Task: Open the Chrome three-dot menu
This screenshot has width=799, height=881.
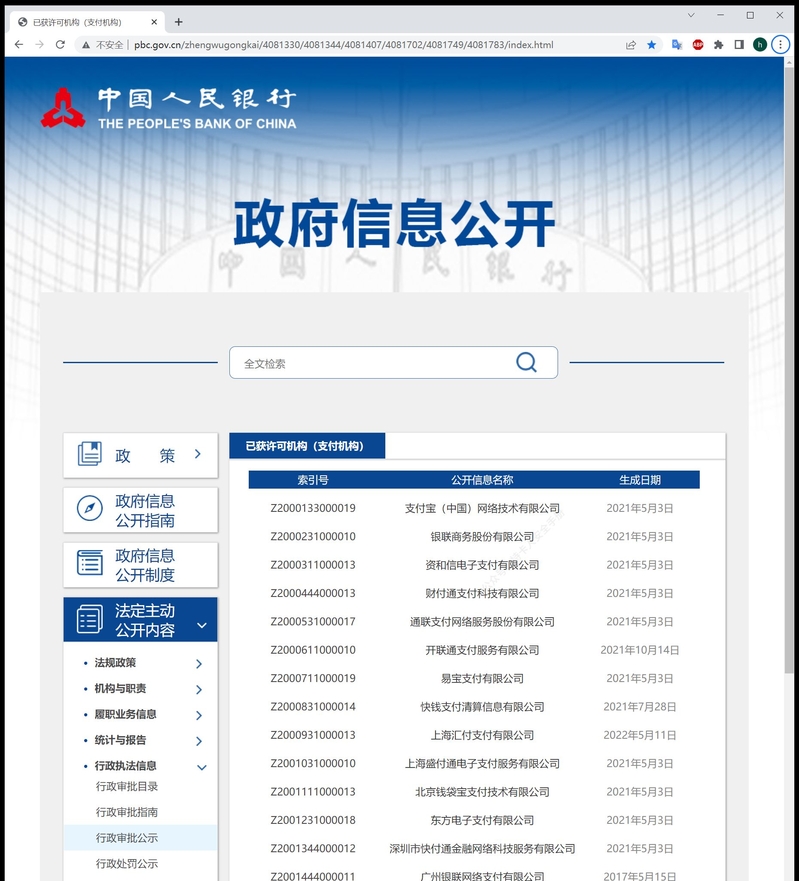Action: [780, 45]
